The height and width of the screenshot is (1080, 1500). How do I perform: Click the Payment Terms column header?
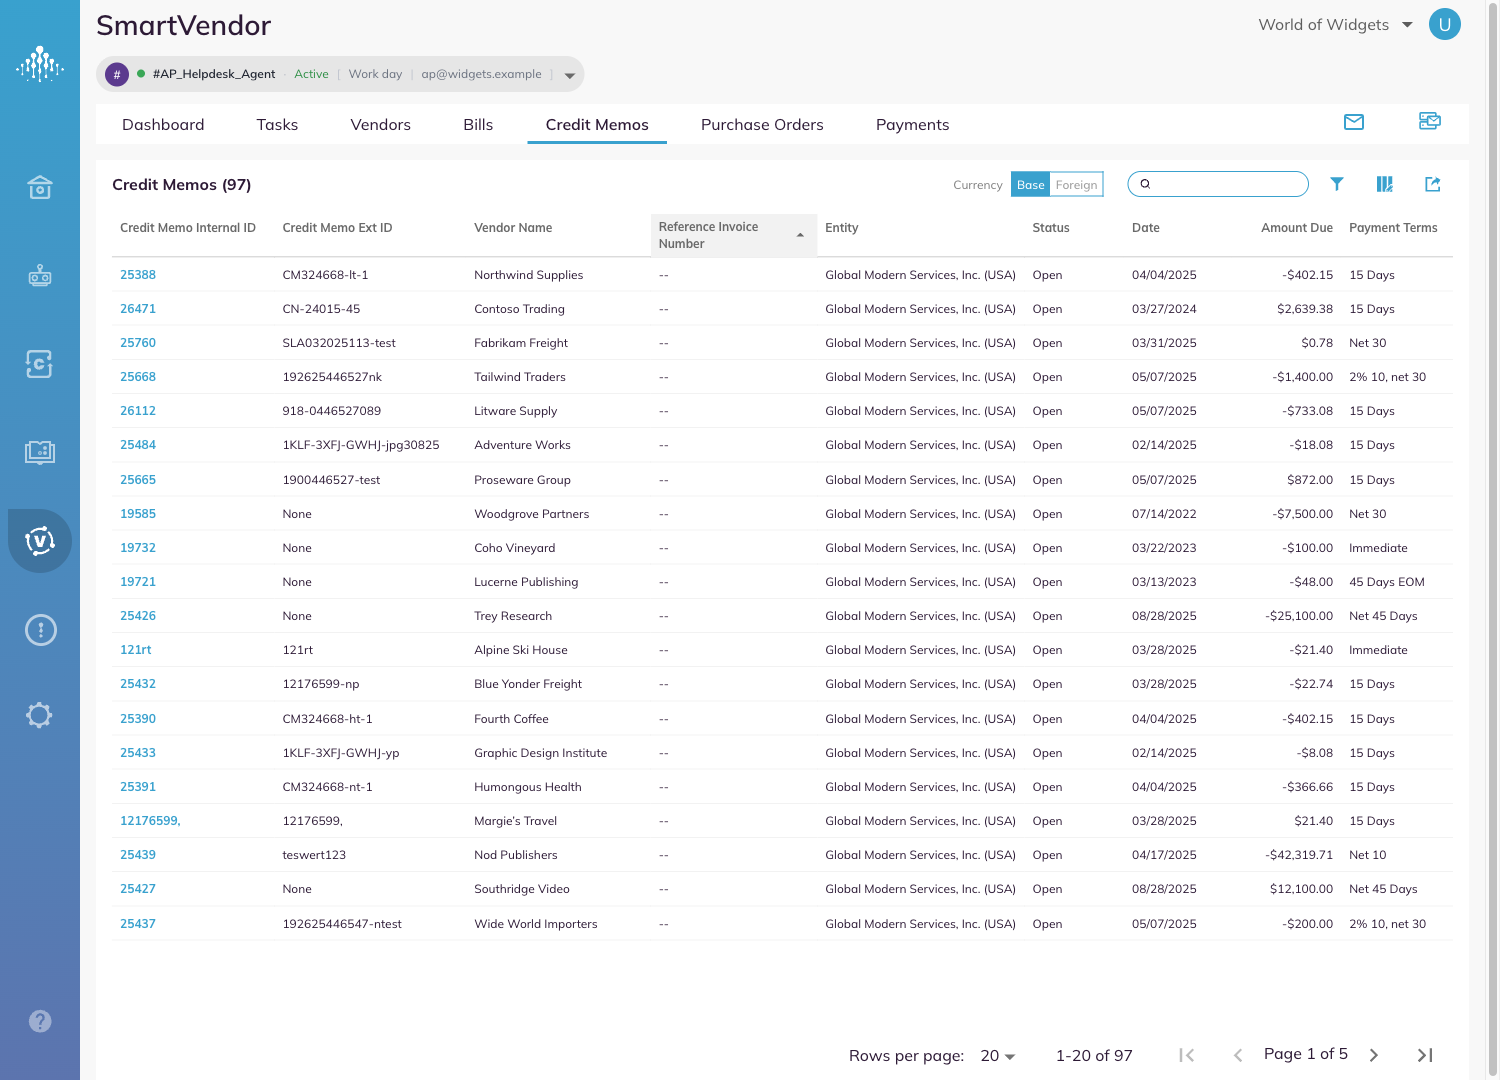pos(1393,228)
